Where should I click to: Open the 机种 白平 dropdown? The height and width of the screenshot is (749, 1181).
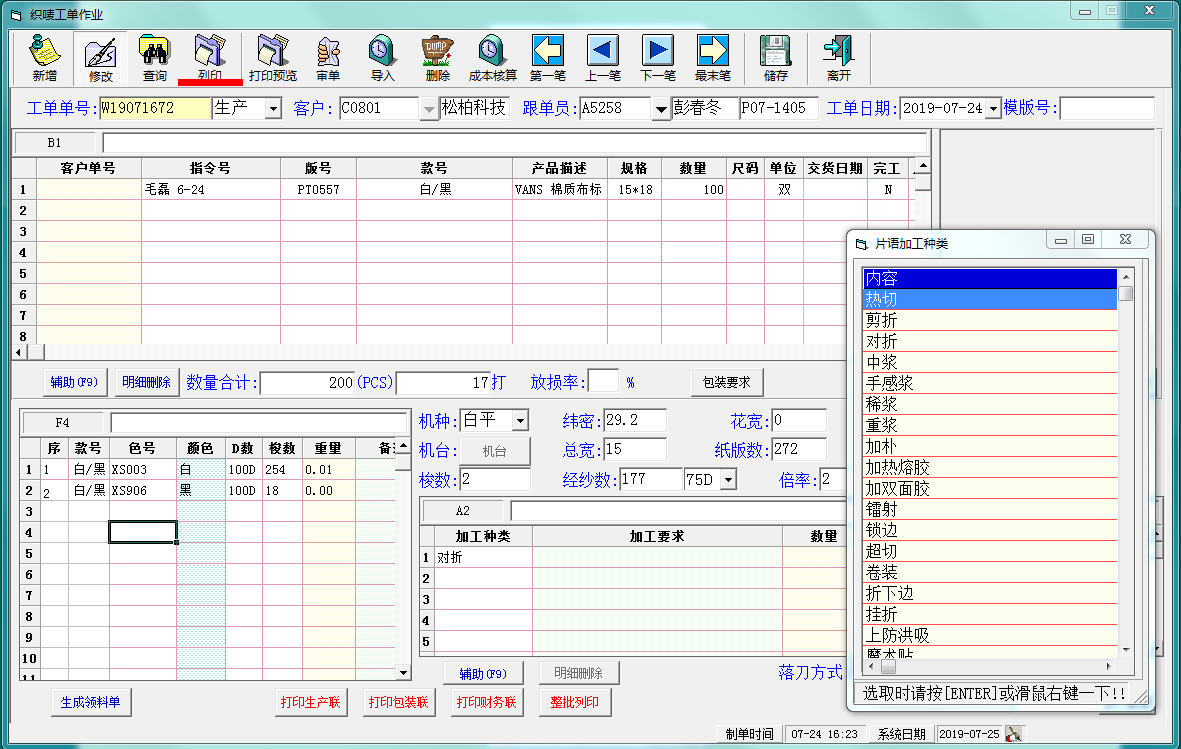pyautogui.click(x=520, y=420)
